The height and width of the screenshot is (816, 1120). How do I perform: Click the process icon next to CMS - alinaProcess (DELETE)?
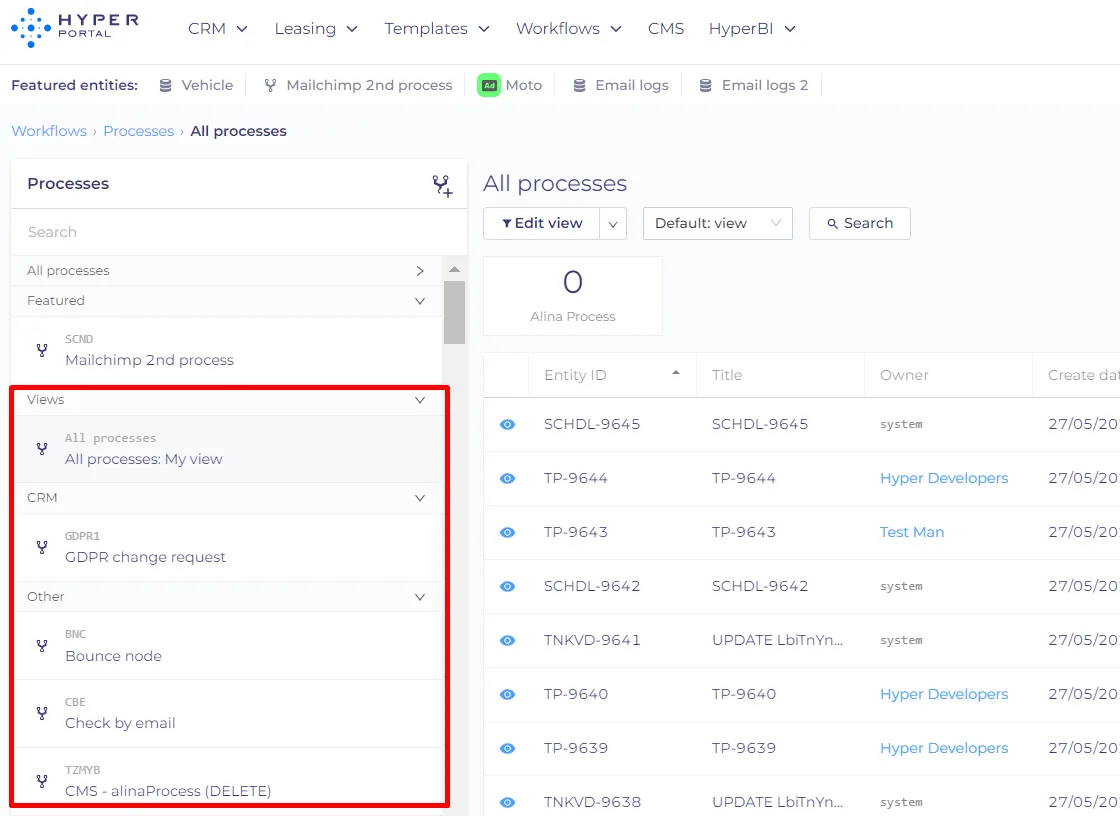(x=42, y=781)
